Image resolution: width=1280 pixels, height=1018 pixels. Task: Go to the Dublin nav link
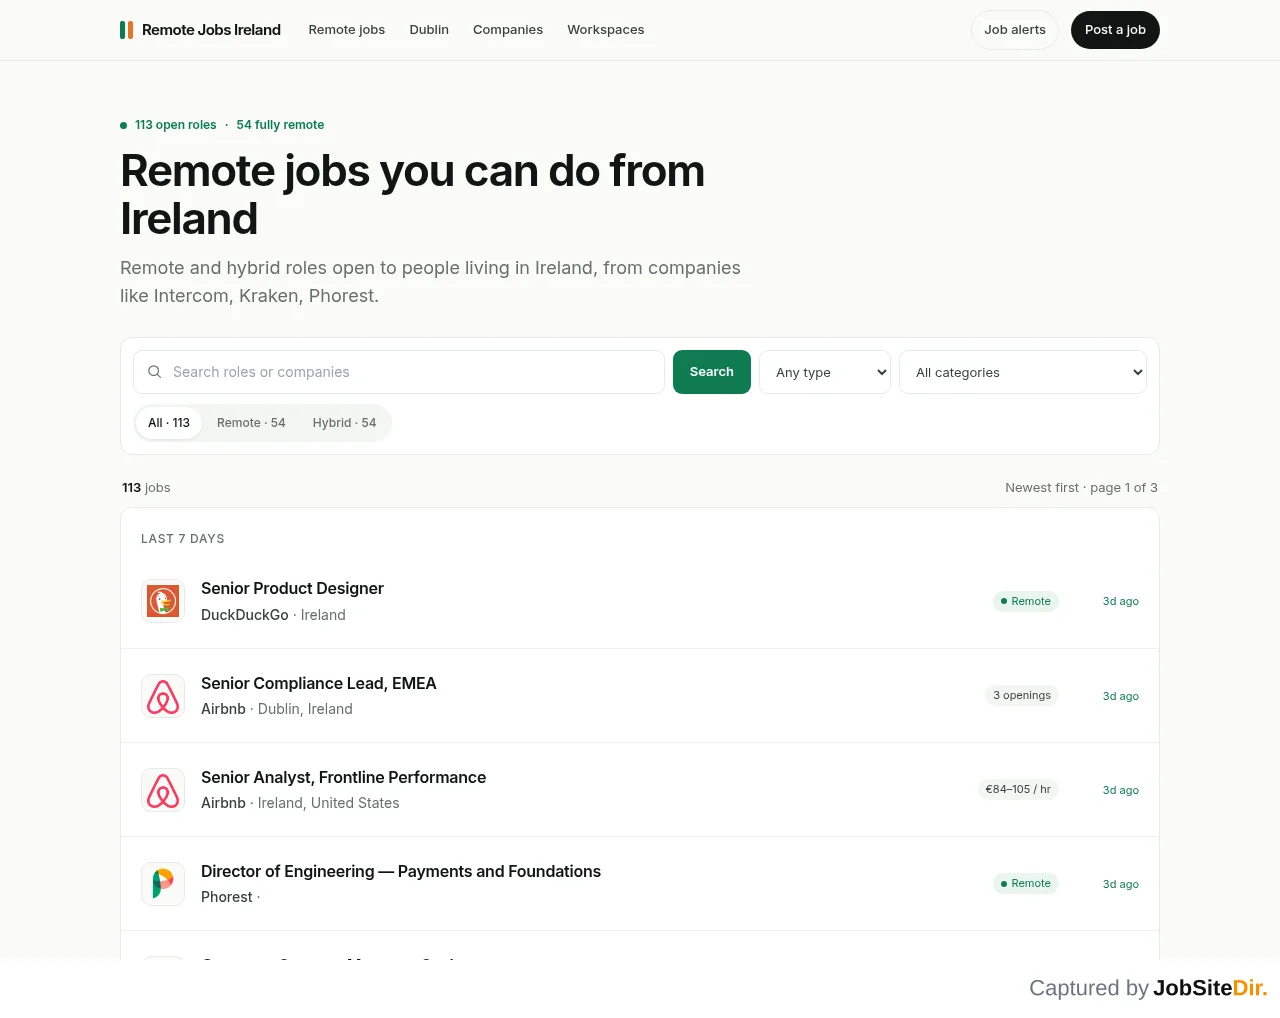(429, 30)
